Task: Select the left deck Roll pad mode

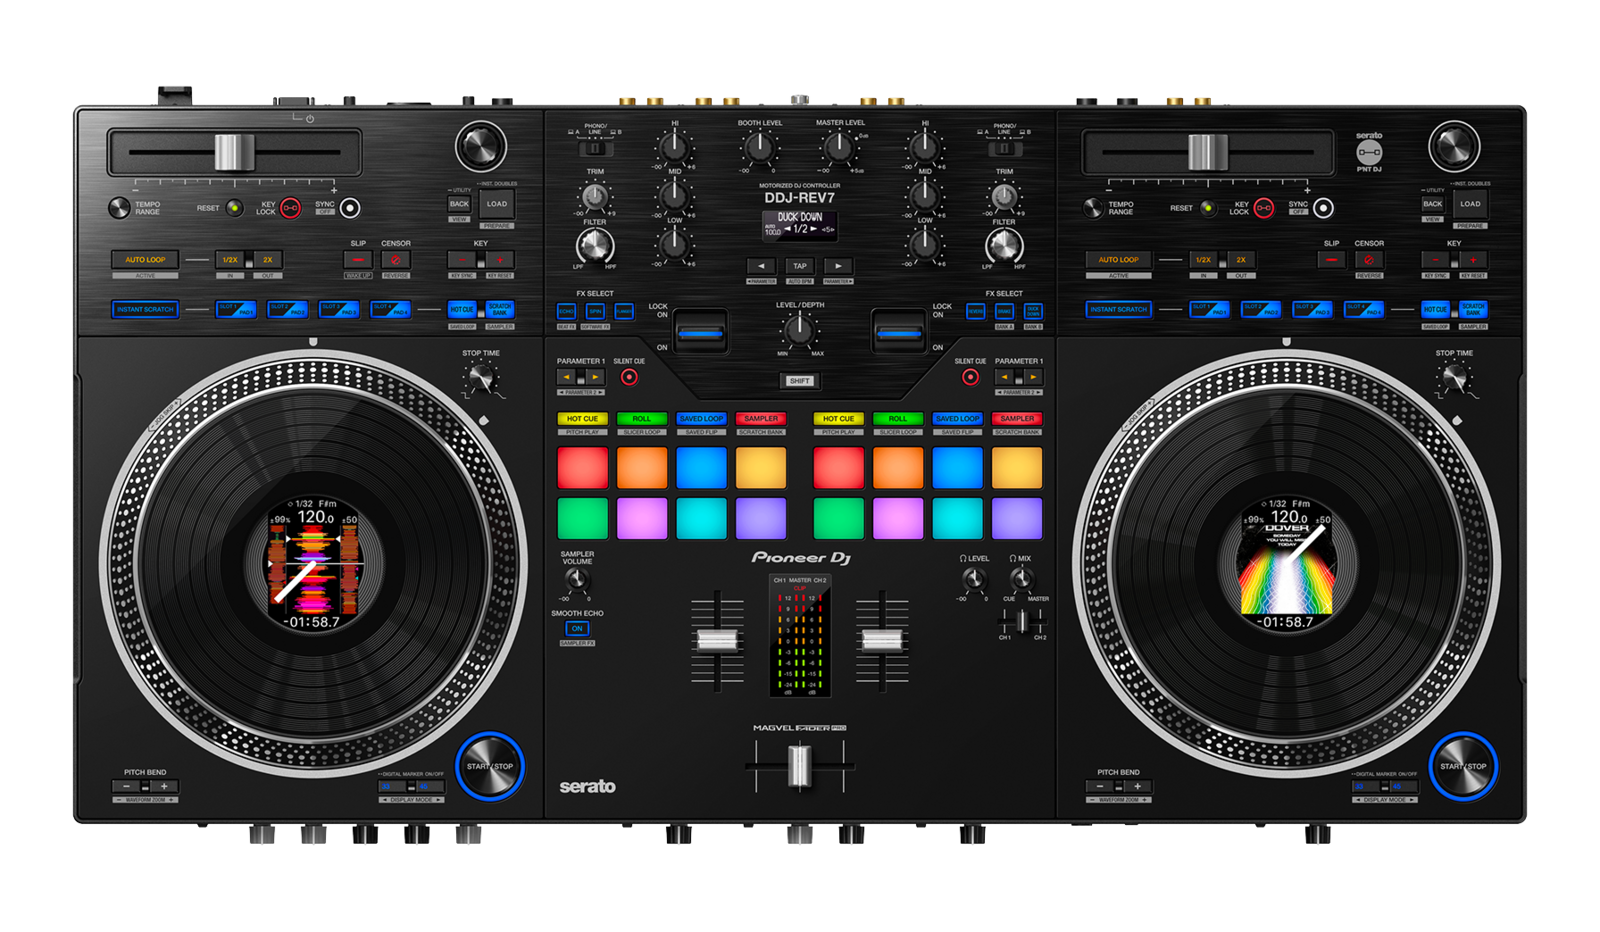Action: tap(642, 419)
